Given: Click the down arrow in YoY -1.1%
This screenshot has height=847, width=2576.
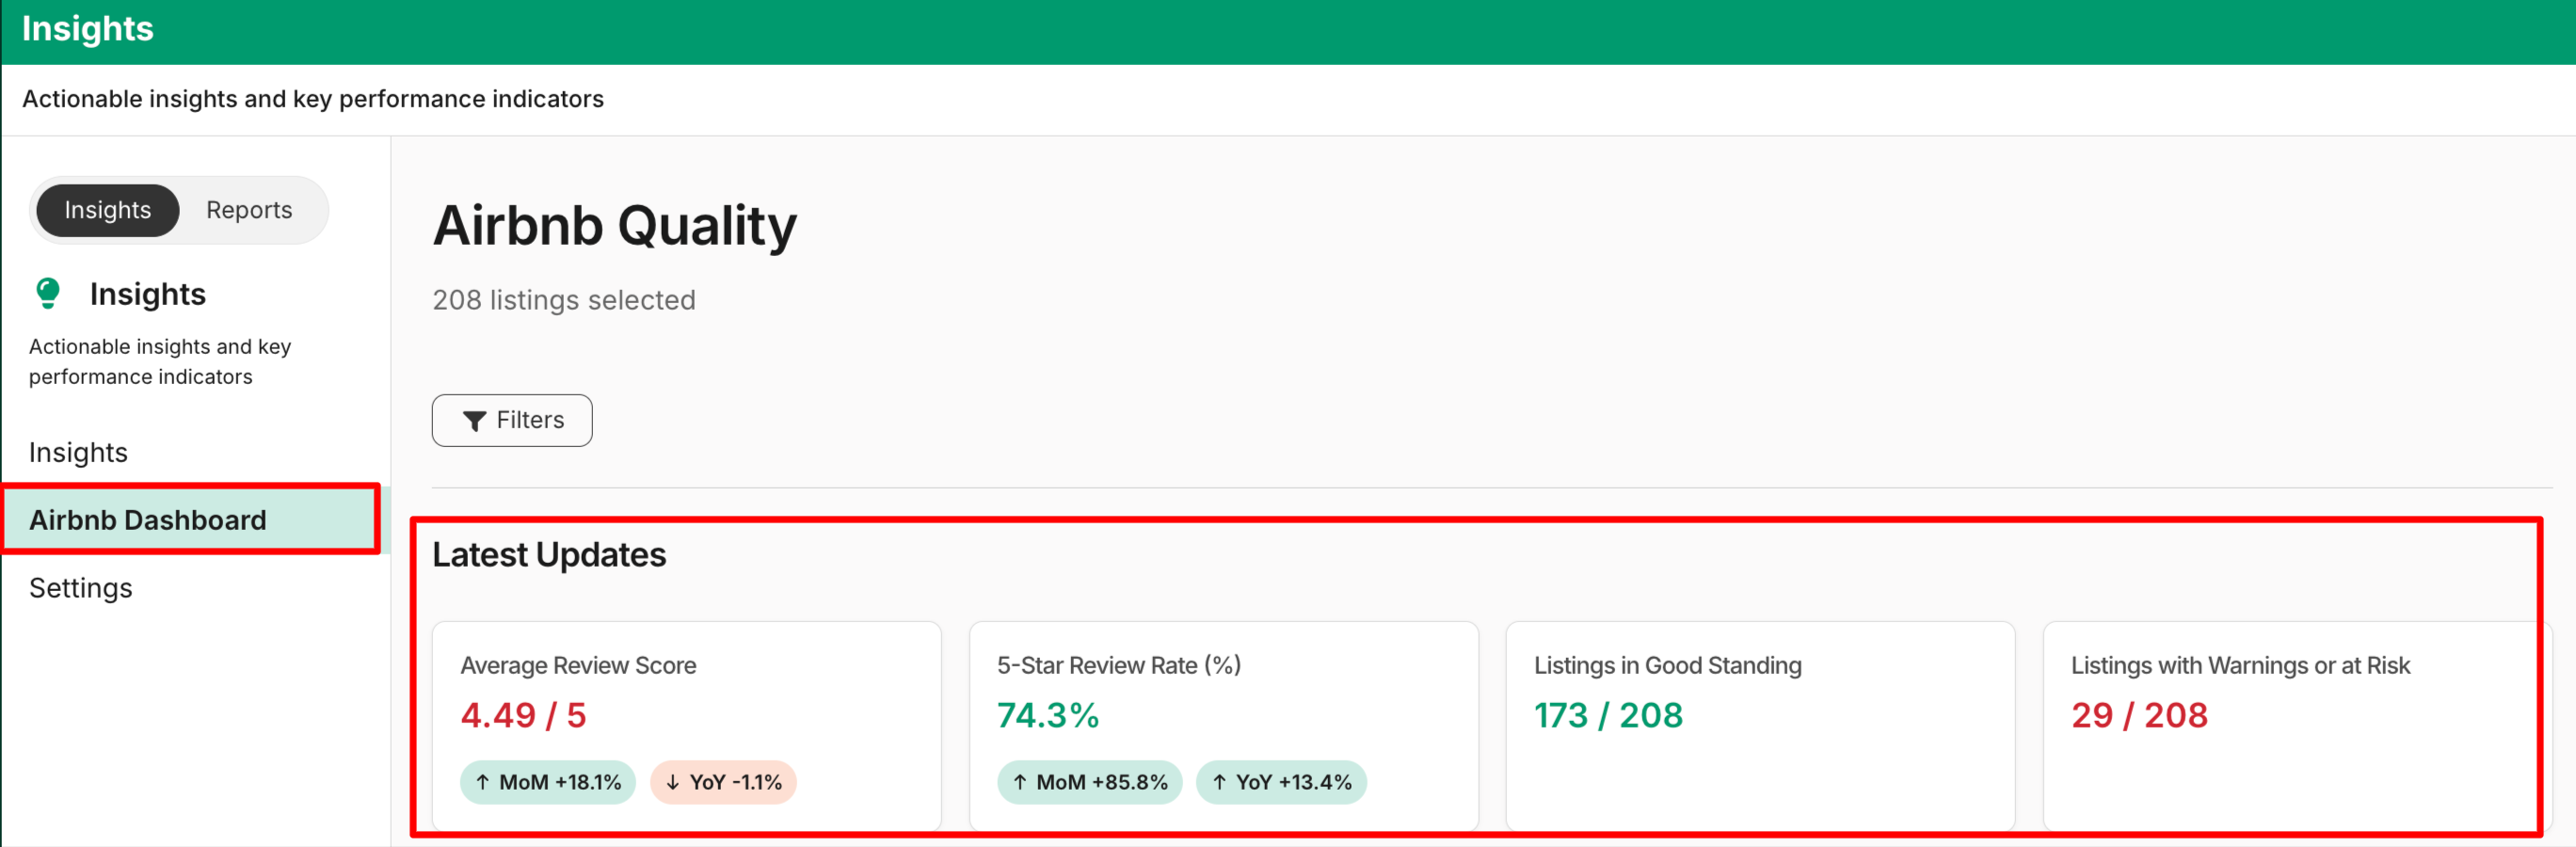Looking at the screenshot, I should click(x=673, y=782).
